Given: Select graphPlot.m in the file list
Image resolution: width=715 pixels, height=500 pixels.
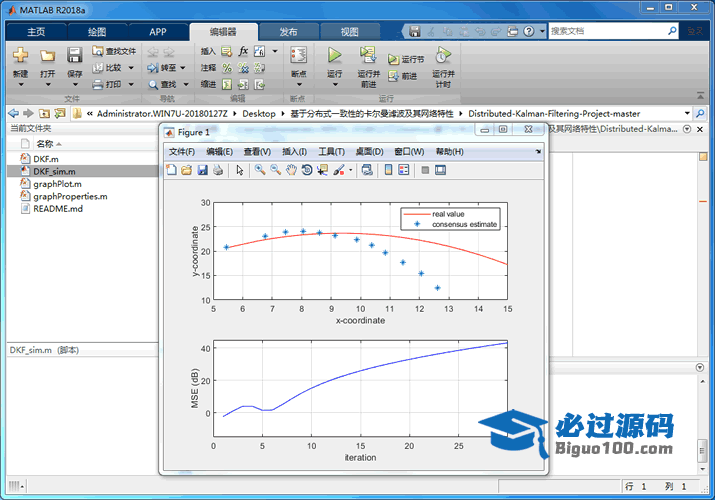Looking at the screenshot, I should (57, 184).
